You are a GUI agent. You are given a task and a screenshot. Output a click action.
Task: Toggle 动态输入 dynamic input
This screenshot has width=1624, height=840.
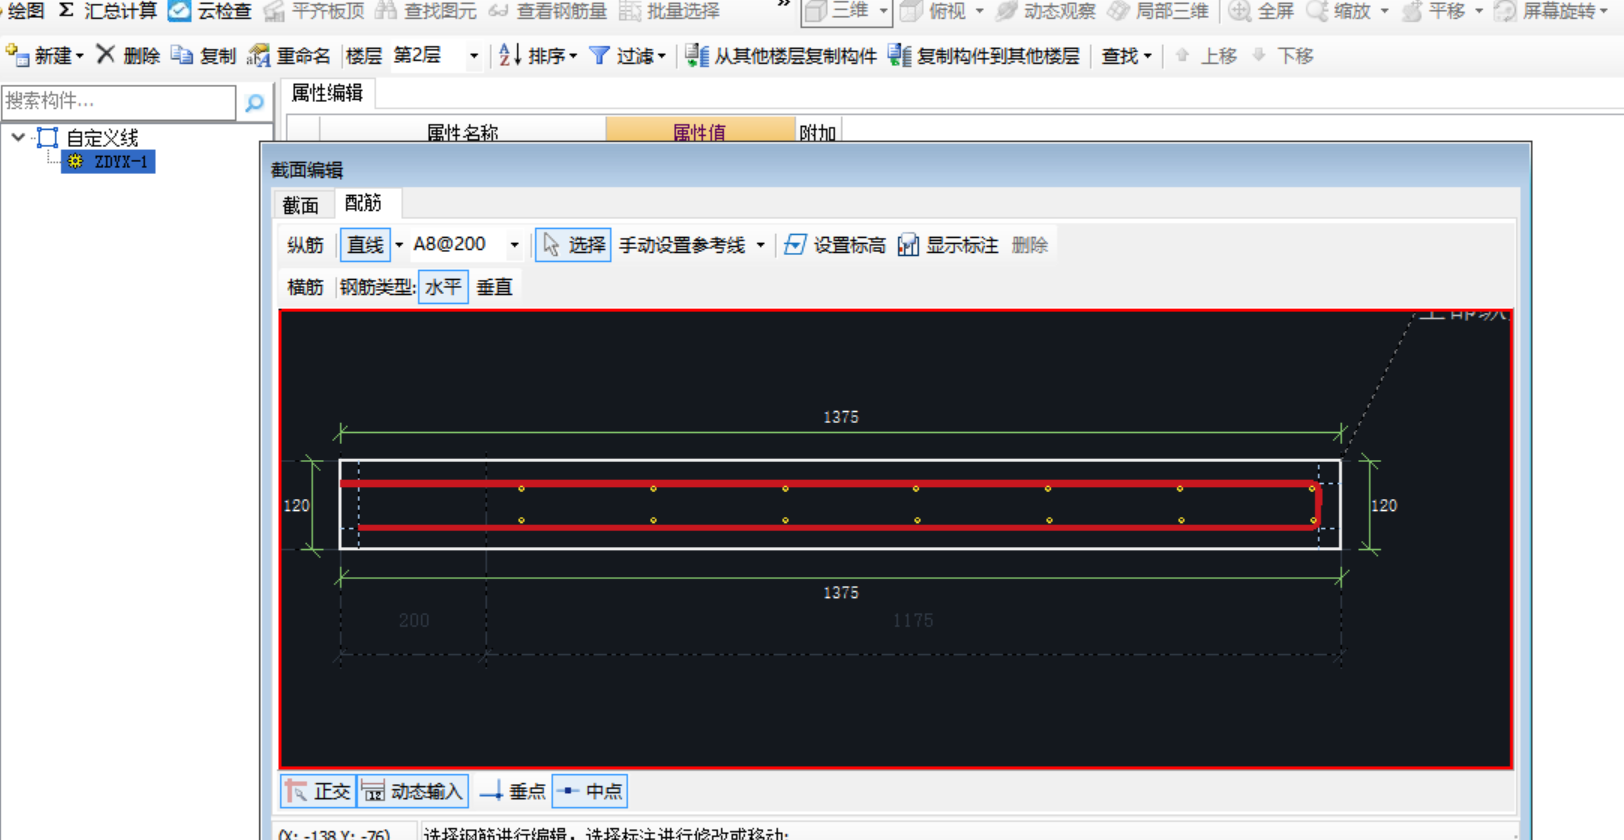pos(413,791)
